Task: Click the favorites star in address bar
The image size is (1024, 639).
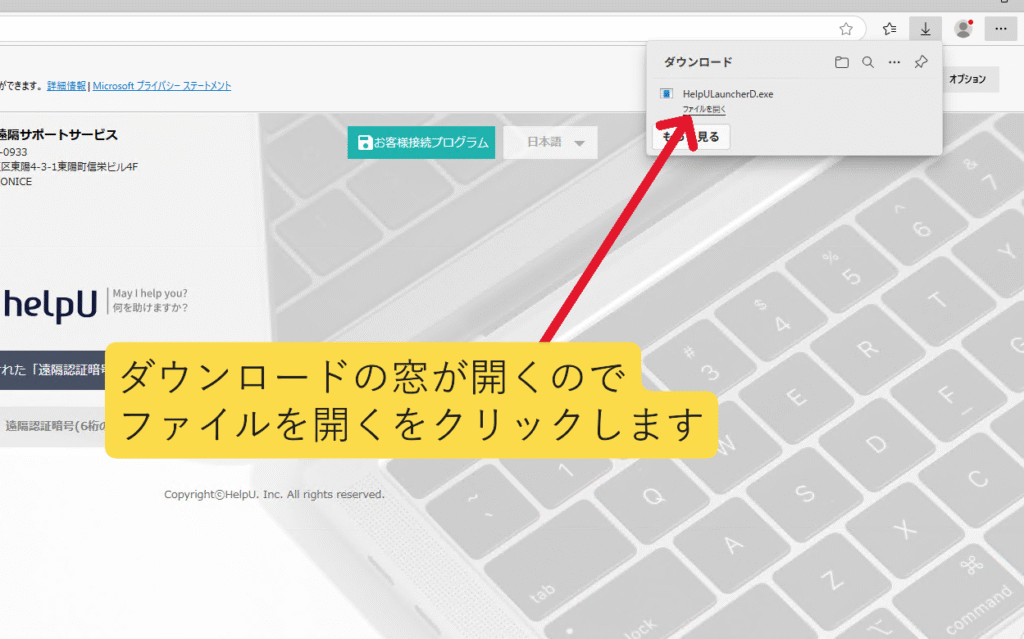Action: [846, 29]
